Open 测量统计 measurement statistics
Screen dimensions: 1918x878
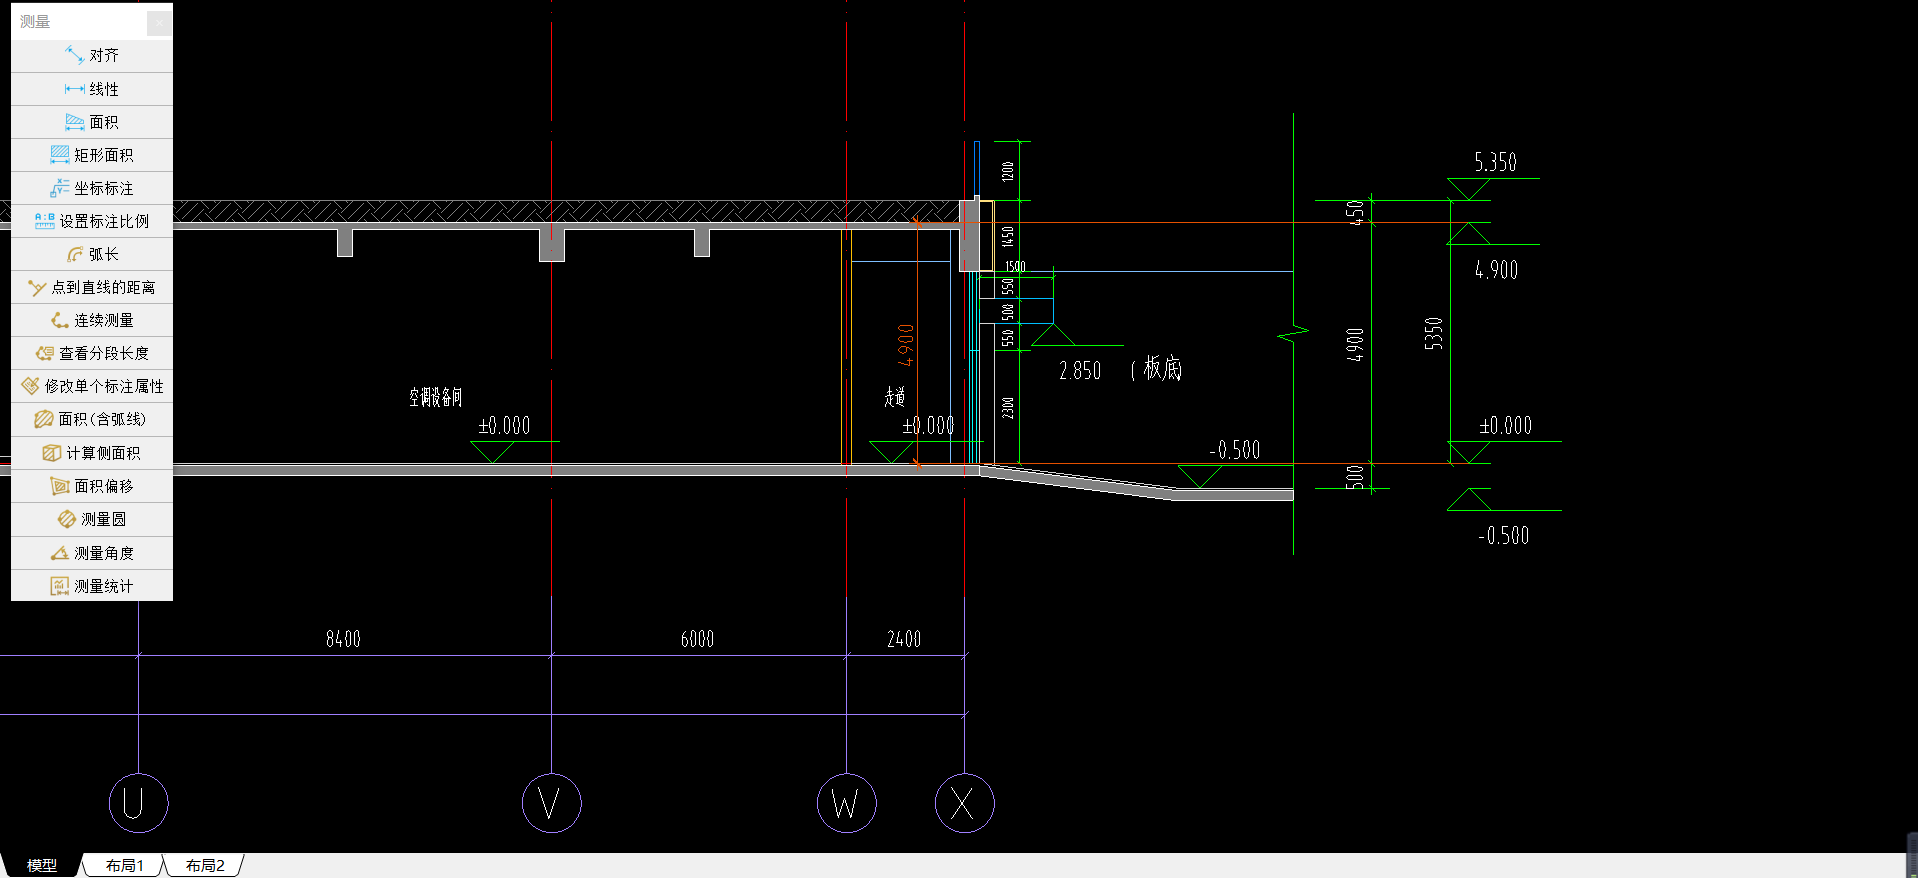pyautogui.click(x=92, y=586)
